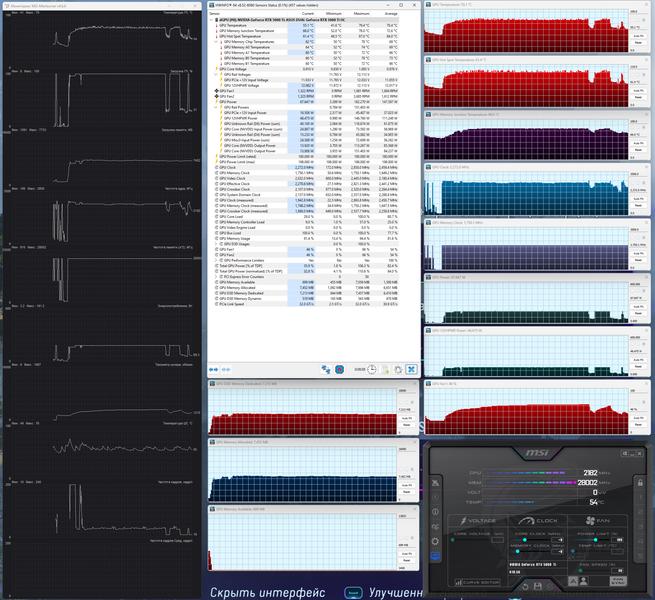Collapse the GPU Rail Voltages group
The width and height of the screenshot is (655, 600).
pyautogui.click(x=216, y=74)
